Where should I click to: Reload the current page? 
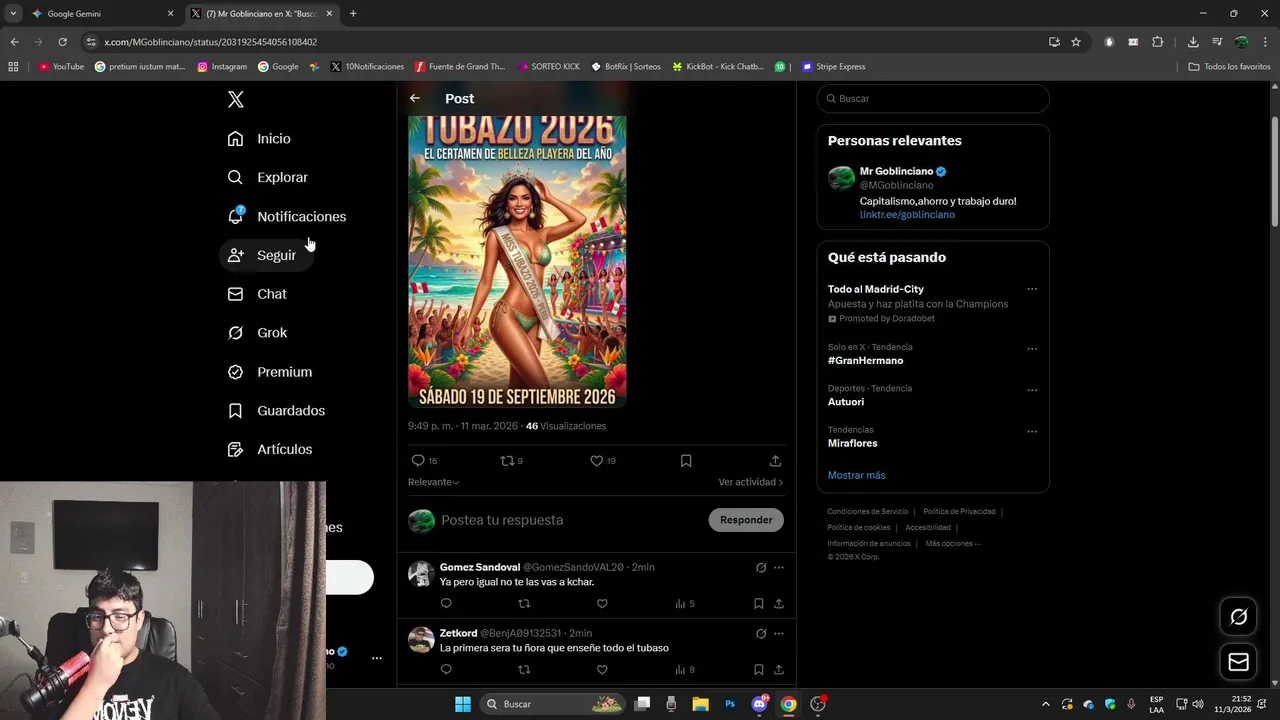pos(62,42)
